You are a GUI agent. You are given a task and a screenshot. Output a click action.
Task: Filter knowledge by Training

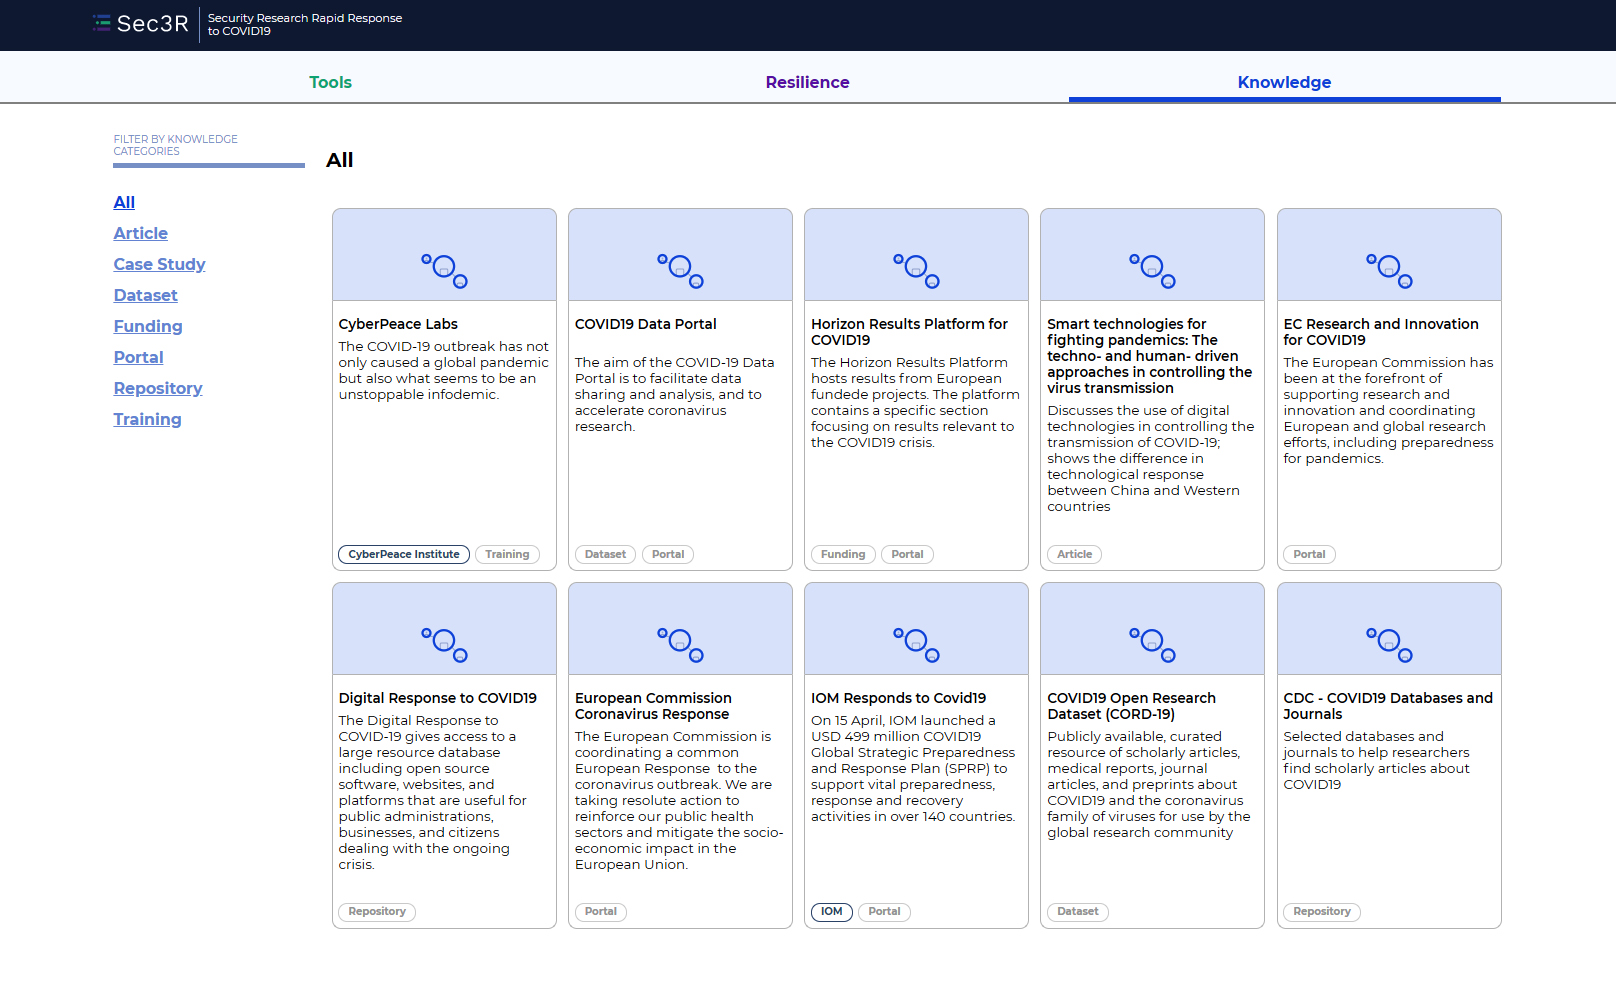click(147, 419)
